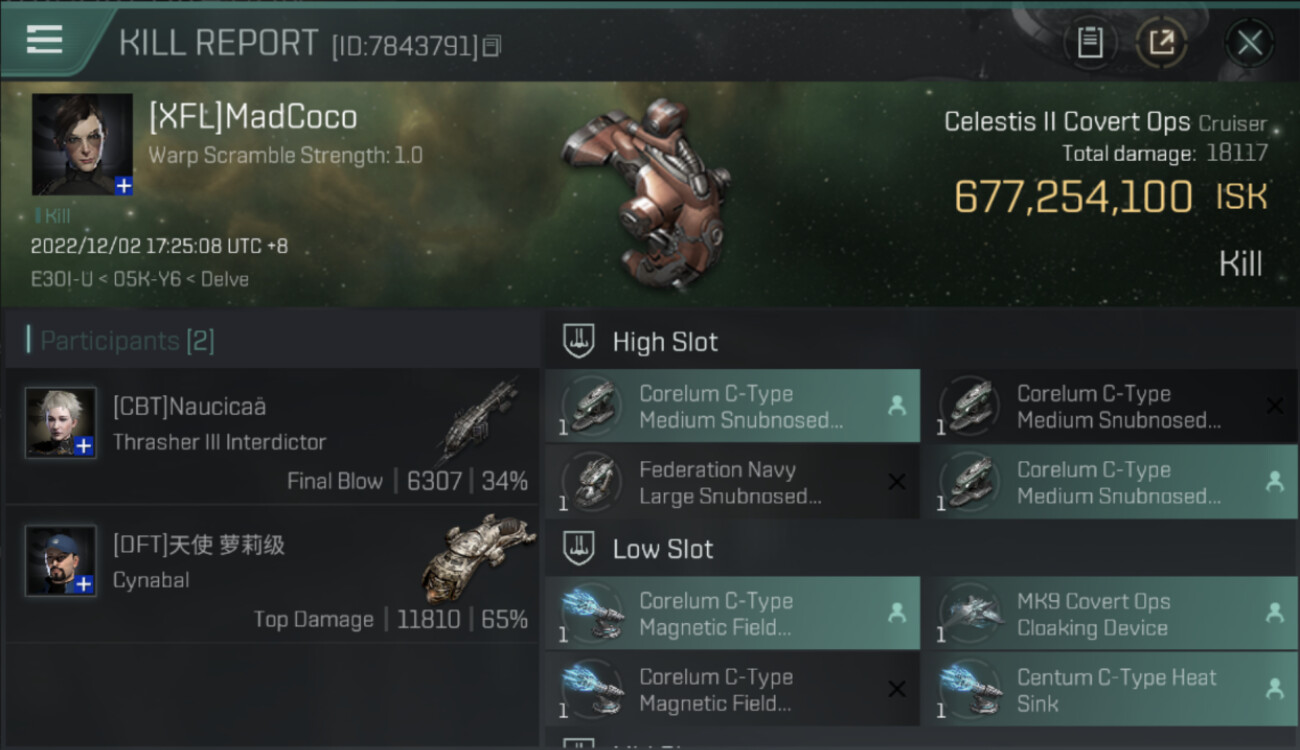Select the Cynabal ship icon
The height and width of the screenshot is (750, 1300).
click(478, 556)
